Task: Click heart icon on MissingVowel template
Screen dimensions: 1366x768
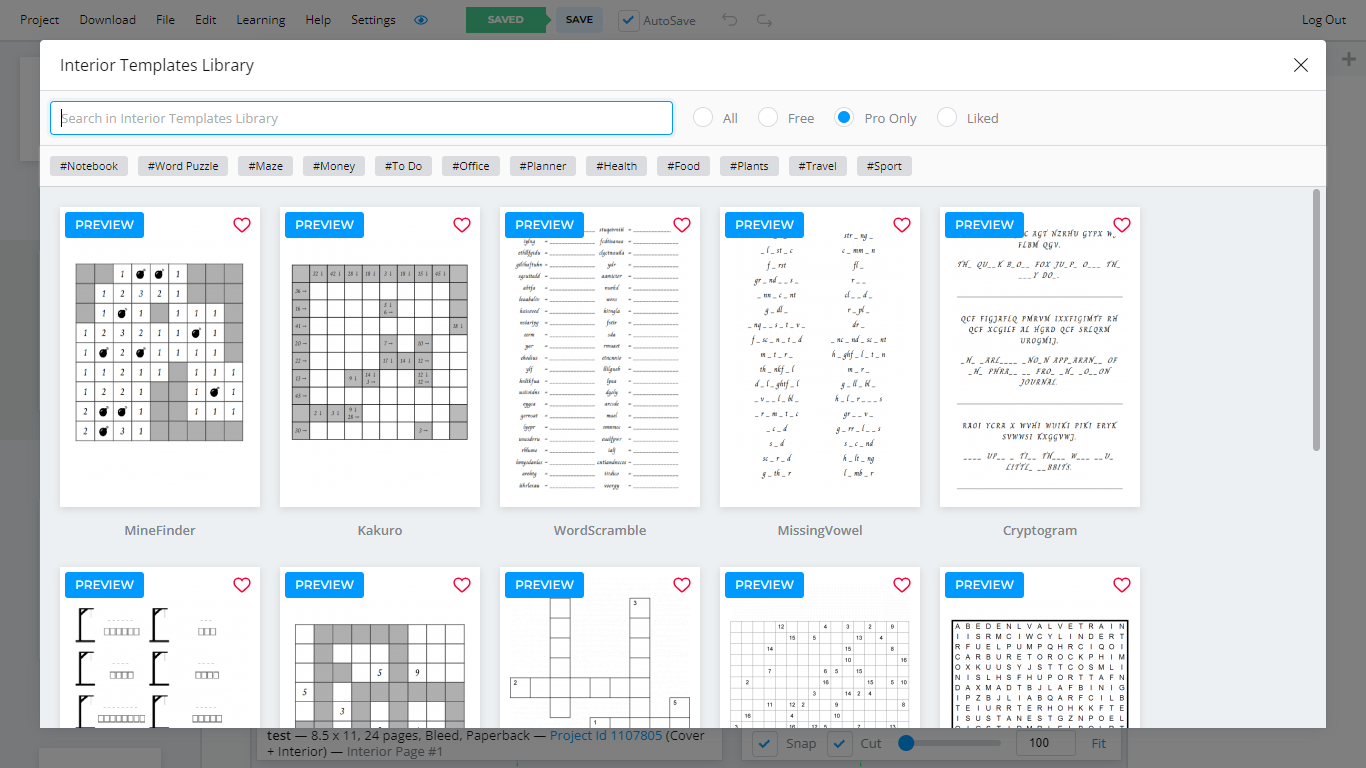Action: point(902,225)
